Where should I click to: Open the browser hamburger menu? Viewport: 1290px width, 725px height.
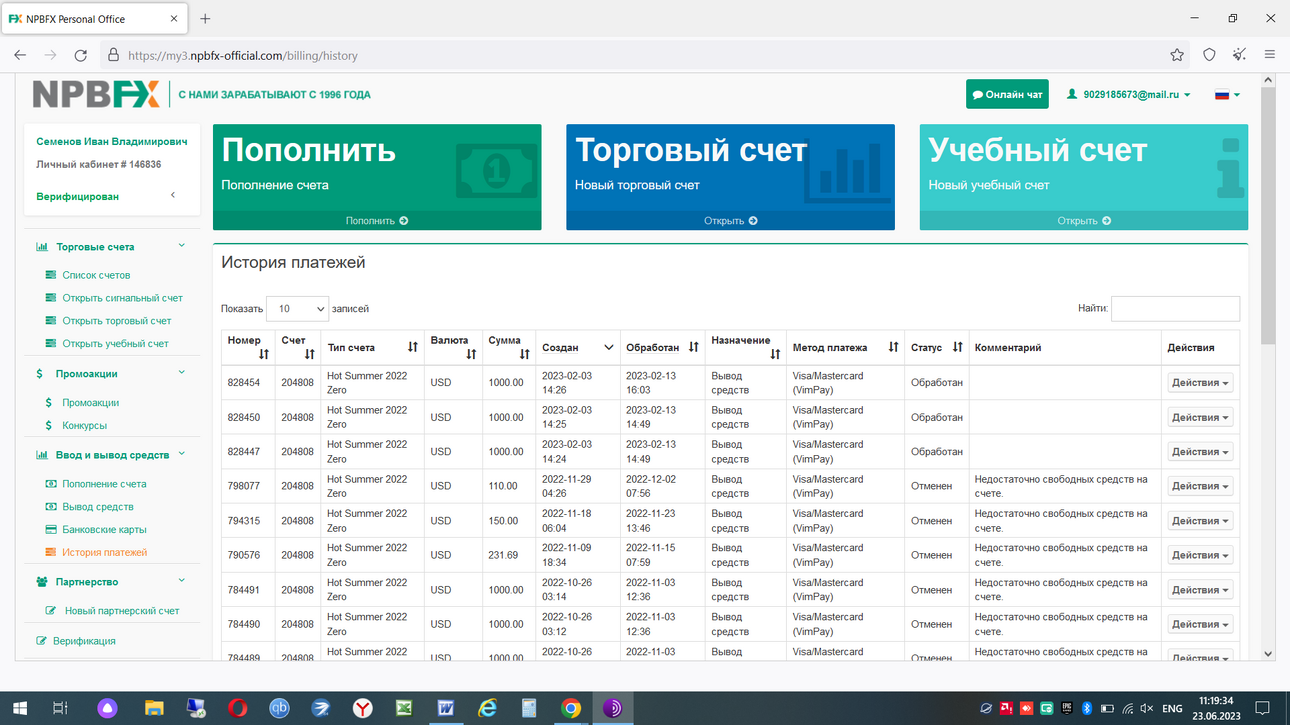(1270, 55)
